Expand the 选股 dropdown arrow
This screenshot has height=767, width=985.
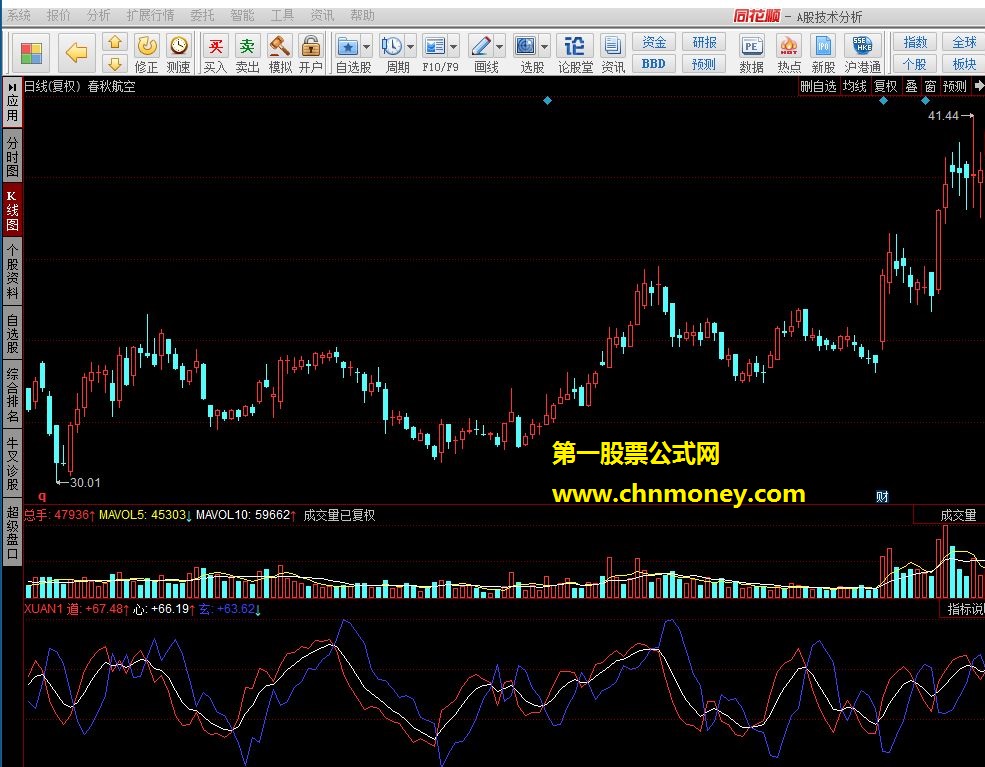(x=544, y=46)
